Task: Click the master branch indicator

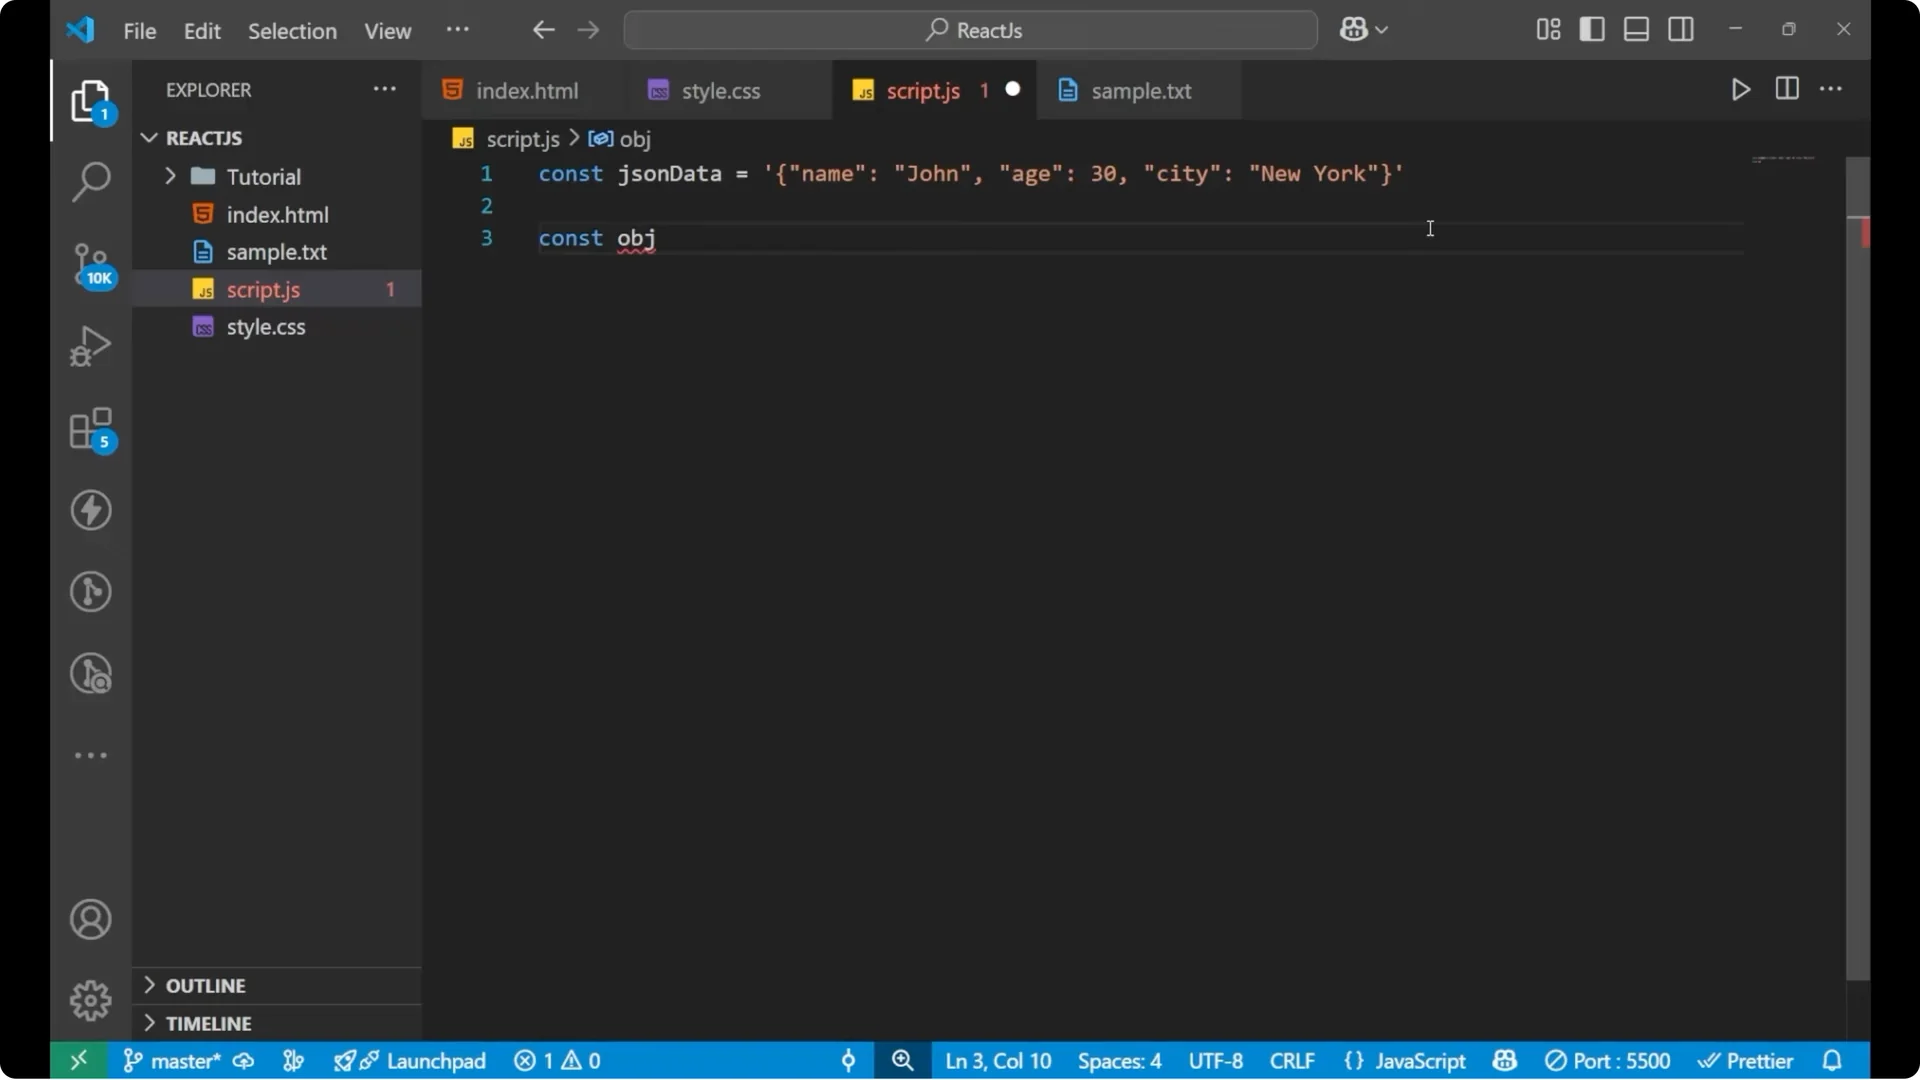Action: tap(179, 1061)
